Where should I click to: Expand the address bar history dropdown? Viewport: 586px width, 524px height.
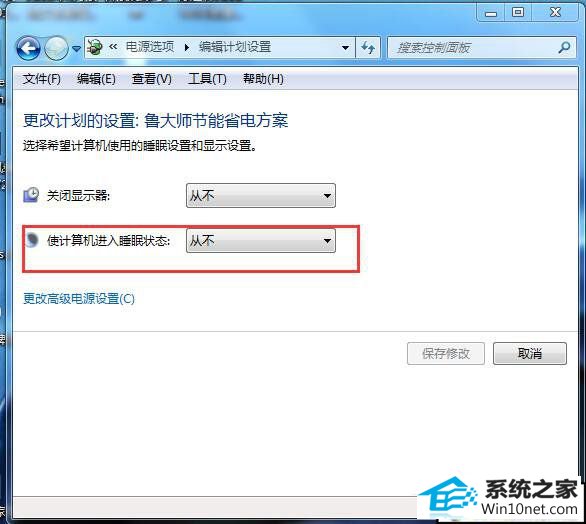(346, 47)
